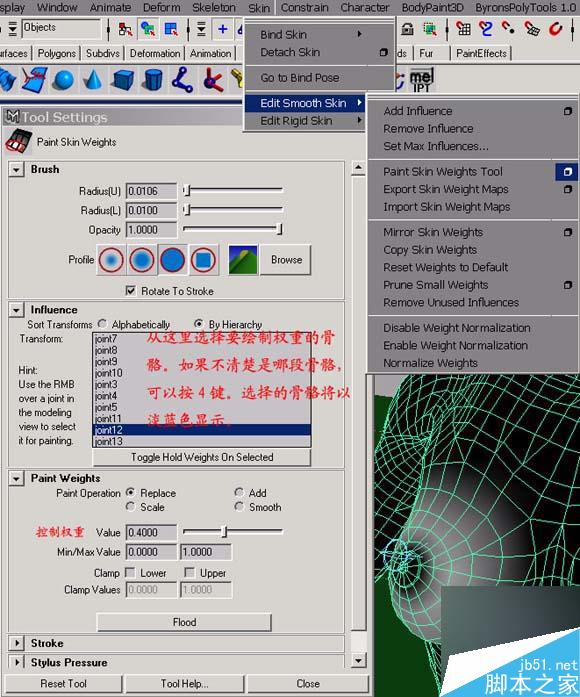Create a cube from the shelf
580x697 pixels.
(123, 80)
